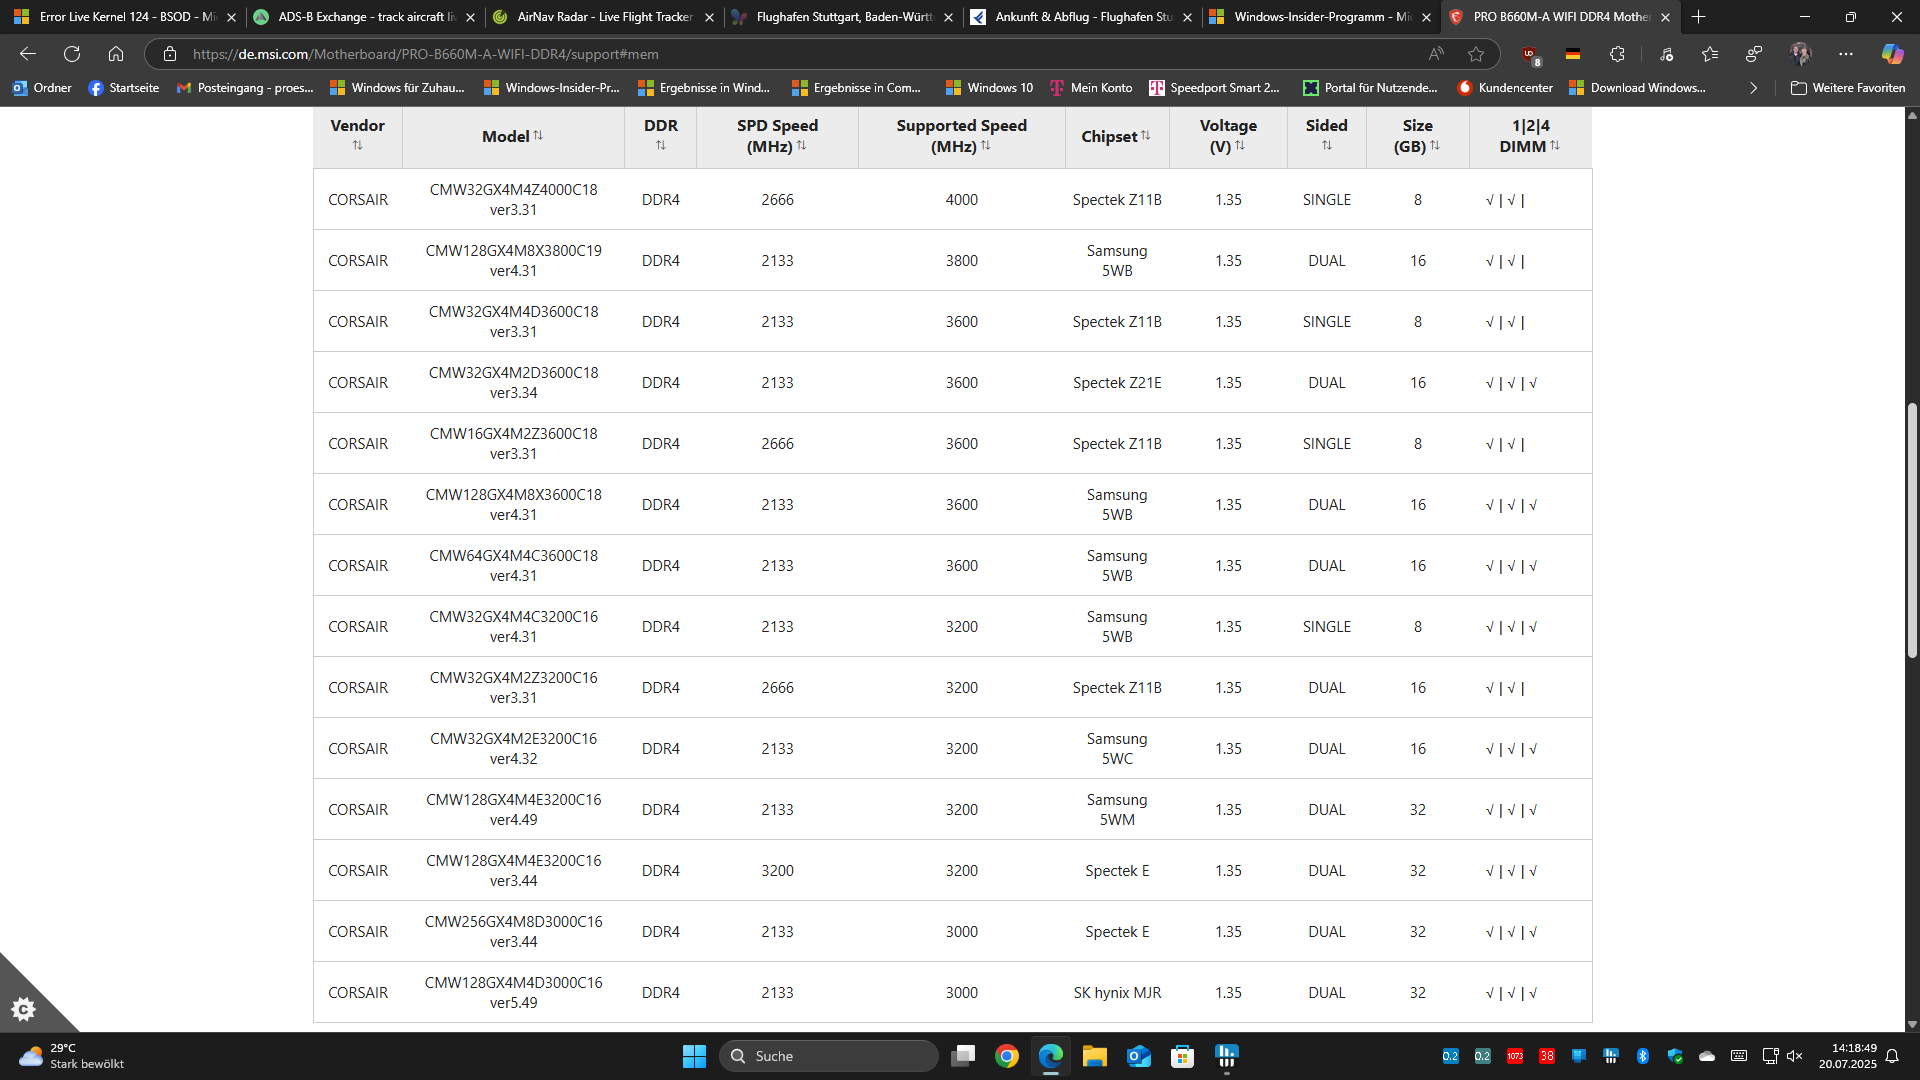Open Windows Security tray icon
The width and height of the screenshot is (1920, 1080).
click(x=1675, y=1056)
